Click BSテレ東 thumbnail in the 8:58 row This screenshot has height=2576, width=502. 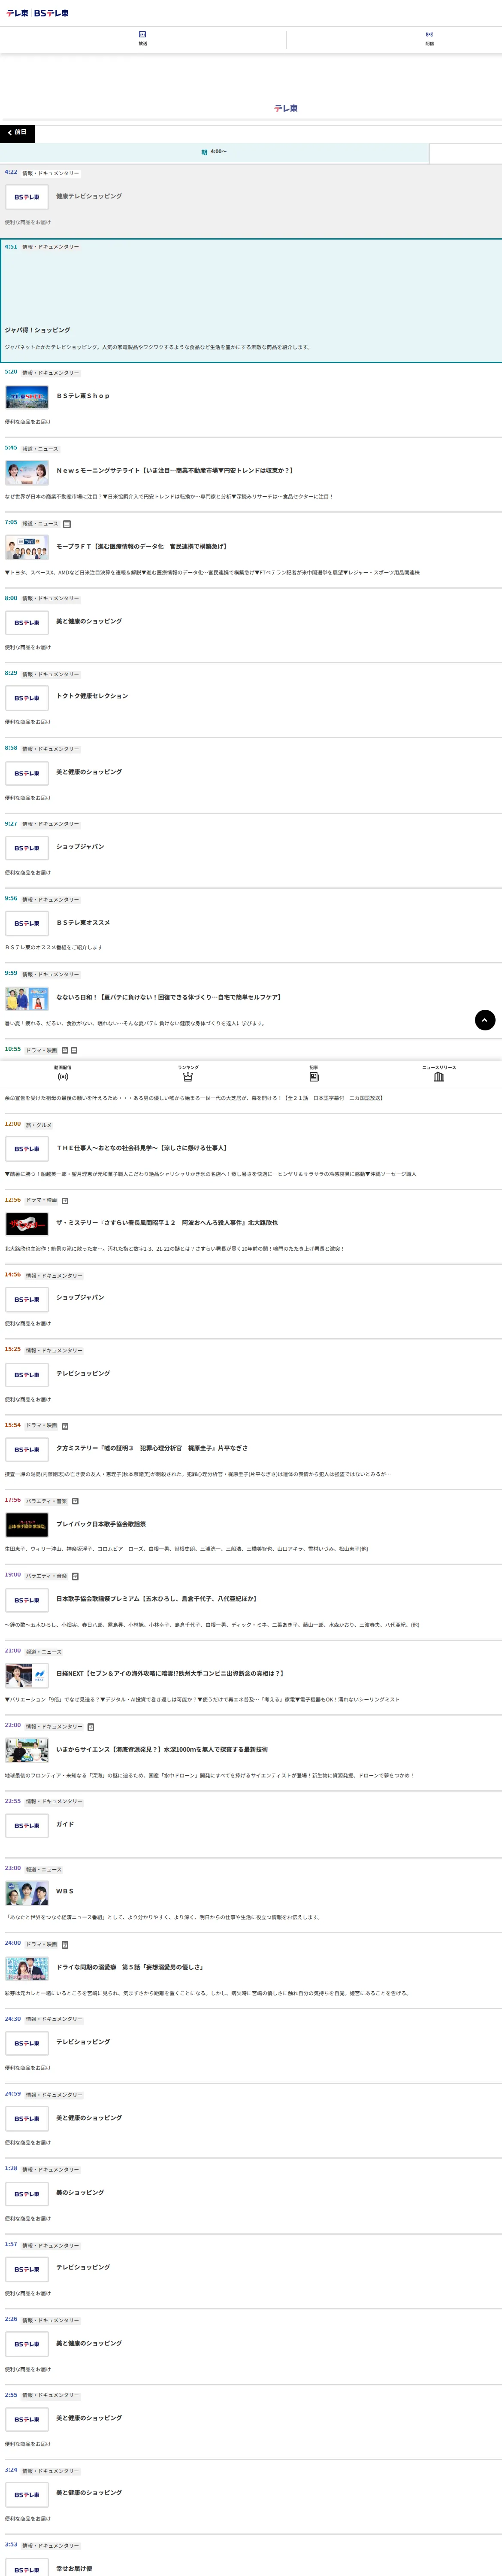coord(27,773)
